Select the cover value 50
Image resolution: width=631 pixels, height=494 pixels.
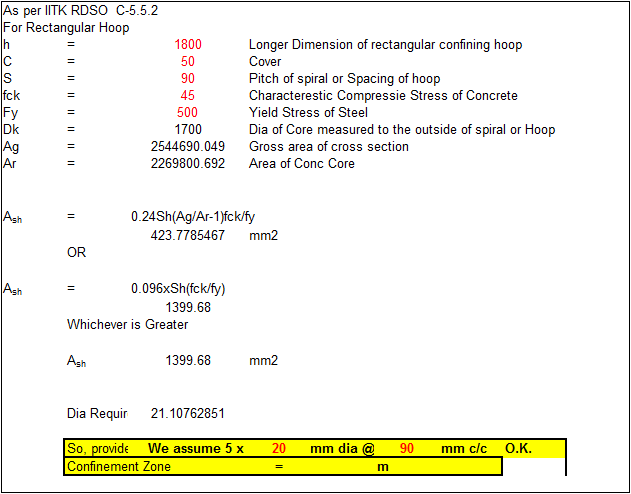pos(188,62)
